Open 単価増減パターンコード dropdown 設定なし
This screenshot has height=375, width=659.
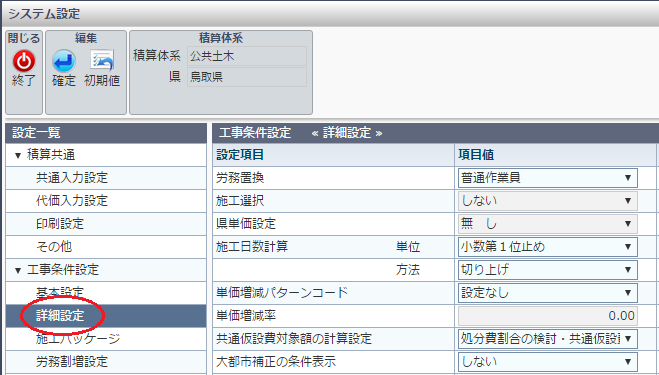[x=548, y=293]
